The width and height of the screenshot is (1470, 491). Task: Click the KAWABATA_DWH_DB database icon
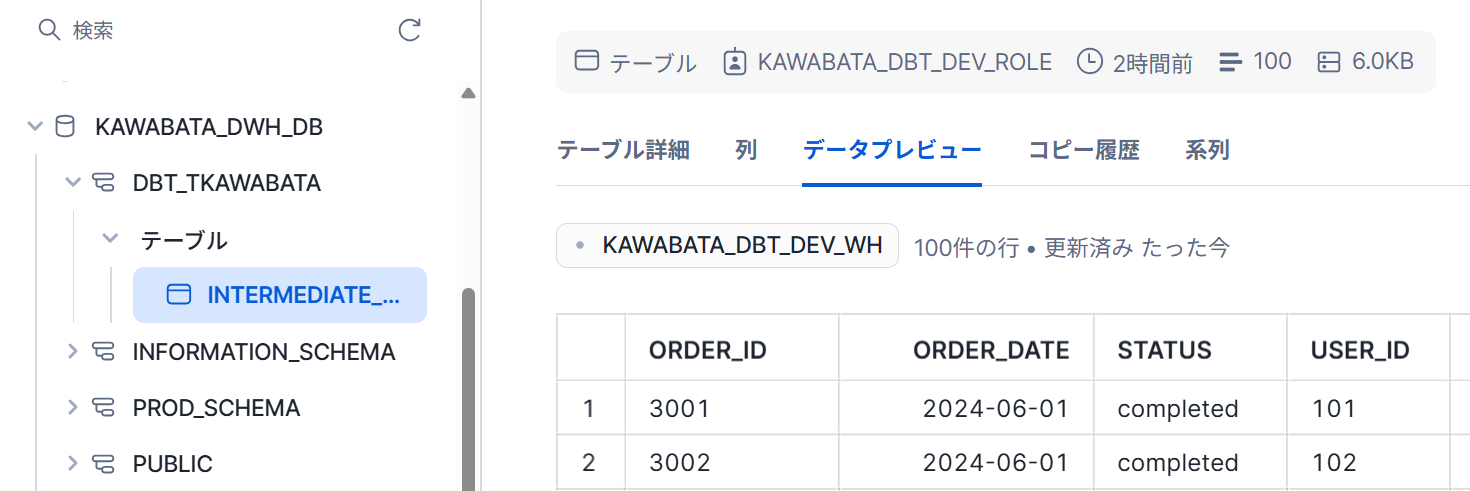click(x=64, y=126)
